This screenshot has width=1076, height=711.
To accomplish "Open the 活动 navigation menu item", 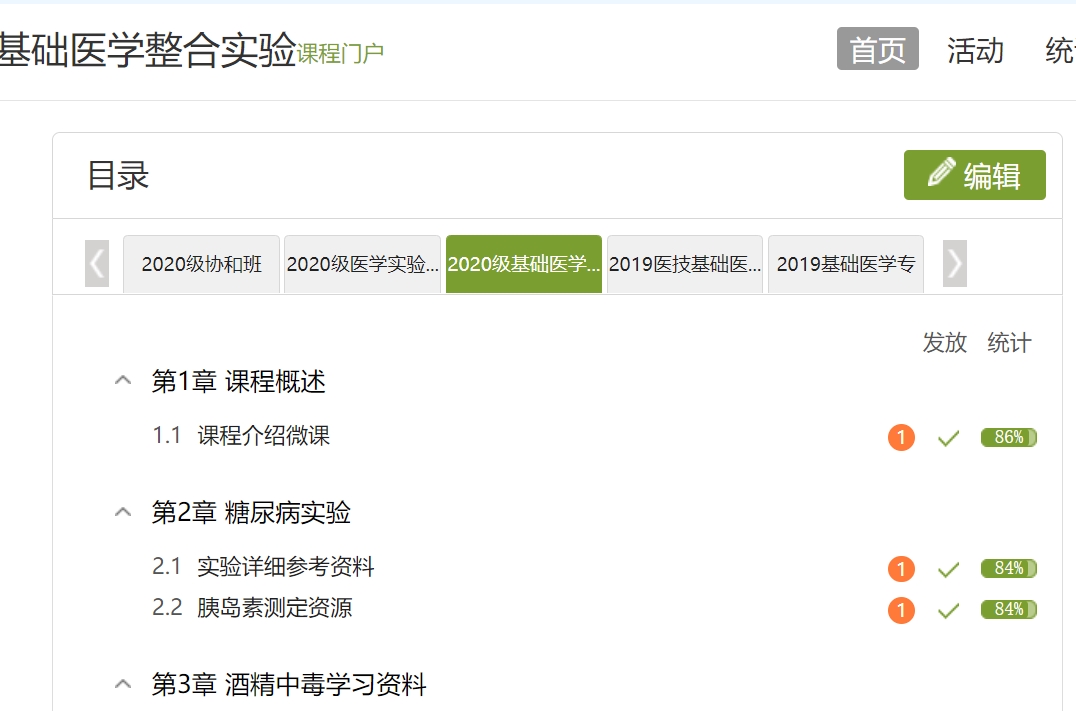I will point(975,50).
